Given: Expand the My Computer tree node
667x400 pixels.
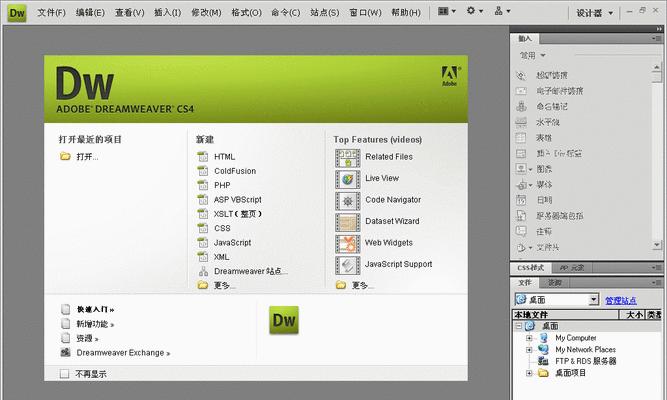Looking at the screenshot, I should [x=529, y=338].
